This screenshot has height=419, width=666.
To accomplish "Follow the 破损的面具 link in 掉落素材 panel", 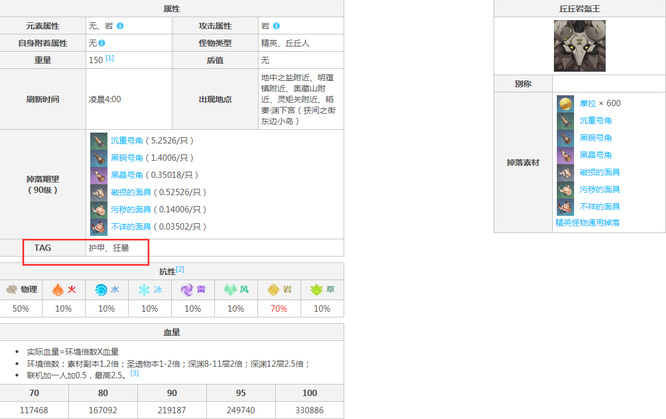I will click(600, 172).
